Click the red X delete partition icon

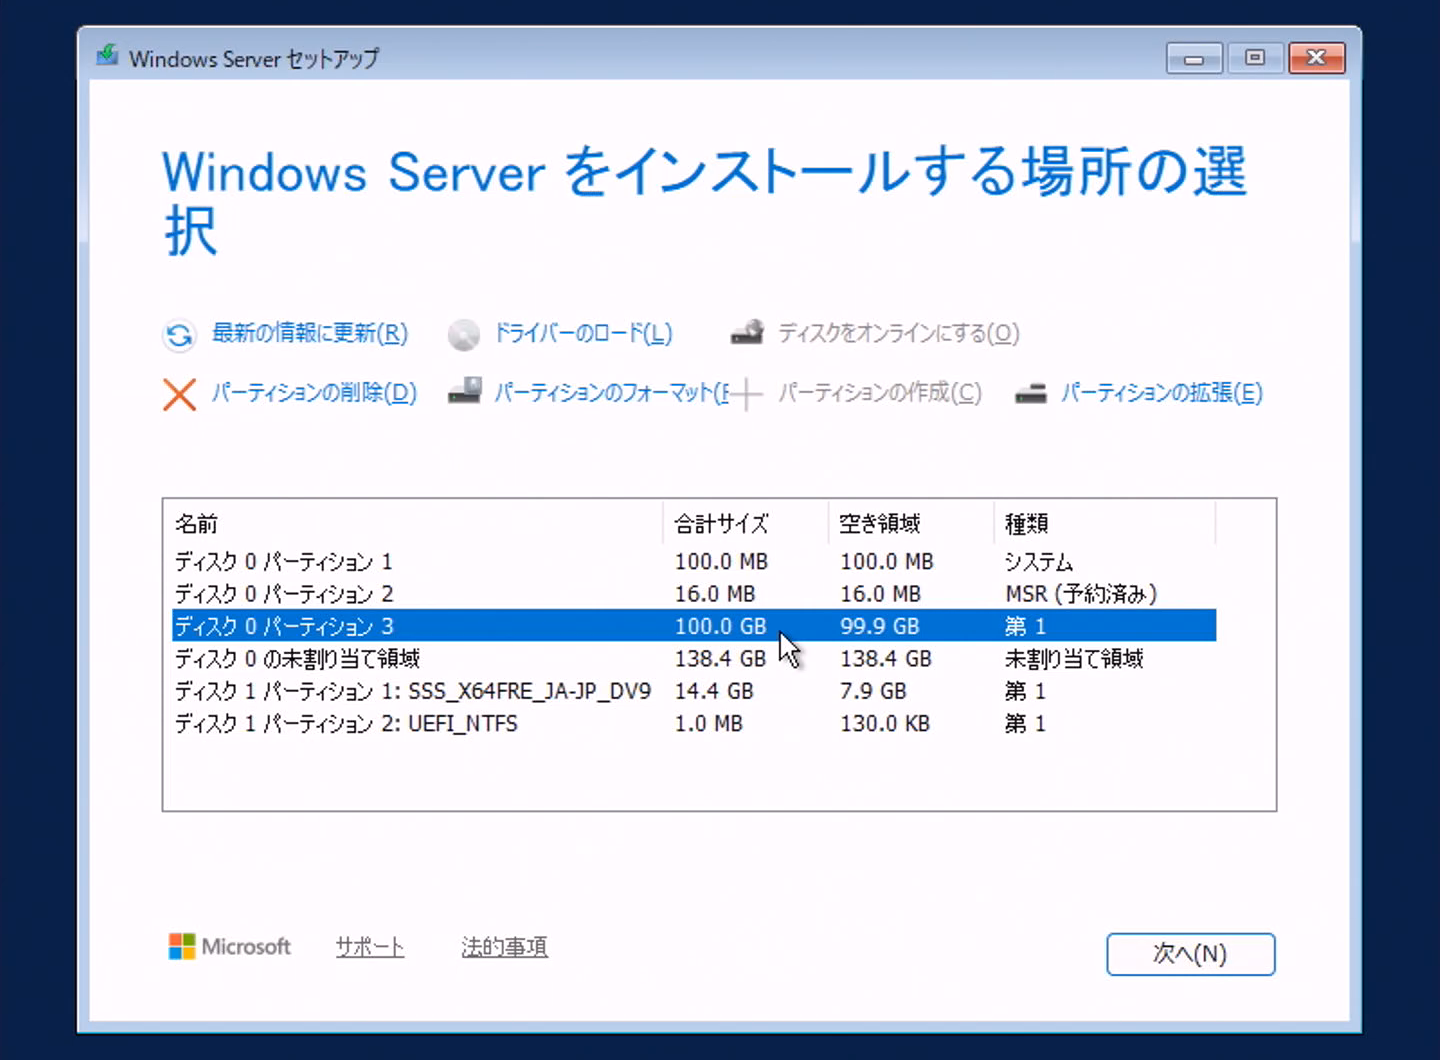tap(179, 394)
